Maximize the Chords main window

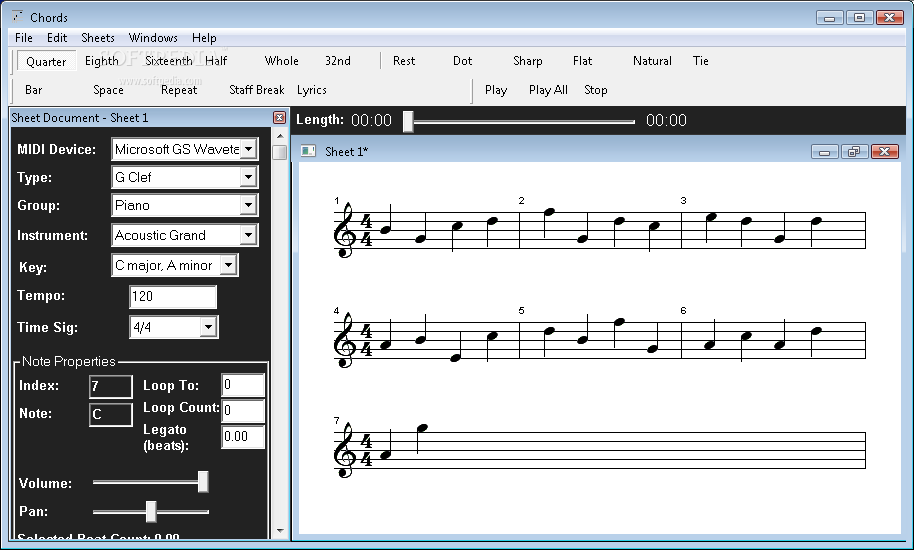859,17
